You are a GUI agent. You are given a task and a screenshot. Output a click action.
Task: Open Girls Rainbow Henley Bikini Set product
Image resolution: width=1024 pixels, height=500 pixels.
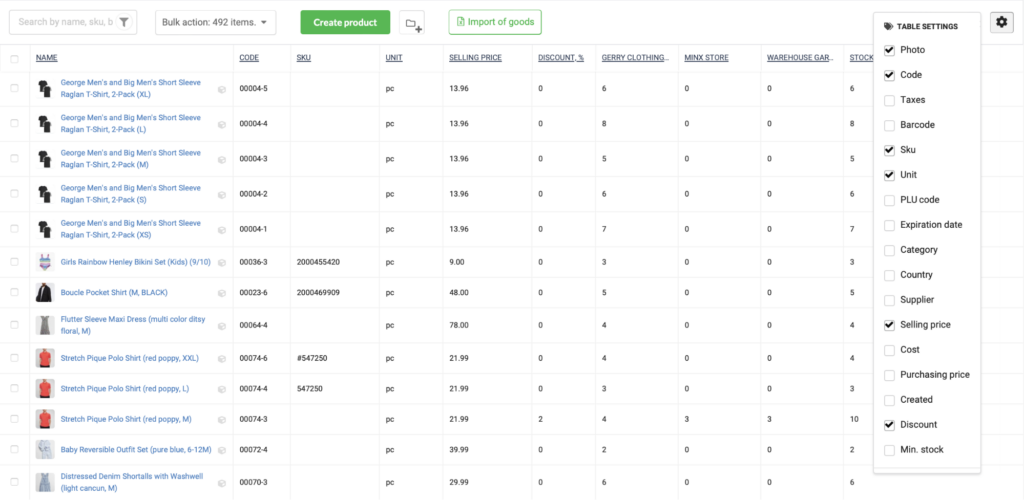pos(136,262)
